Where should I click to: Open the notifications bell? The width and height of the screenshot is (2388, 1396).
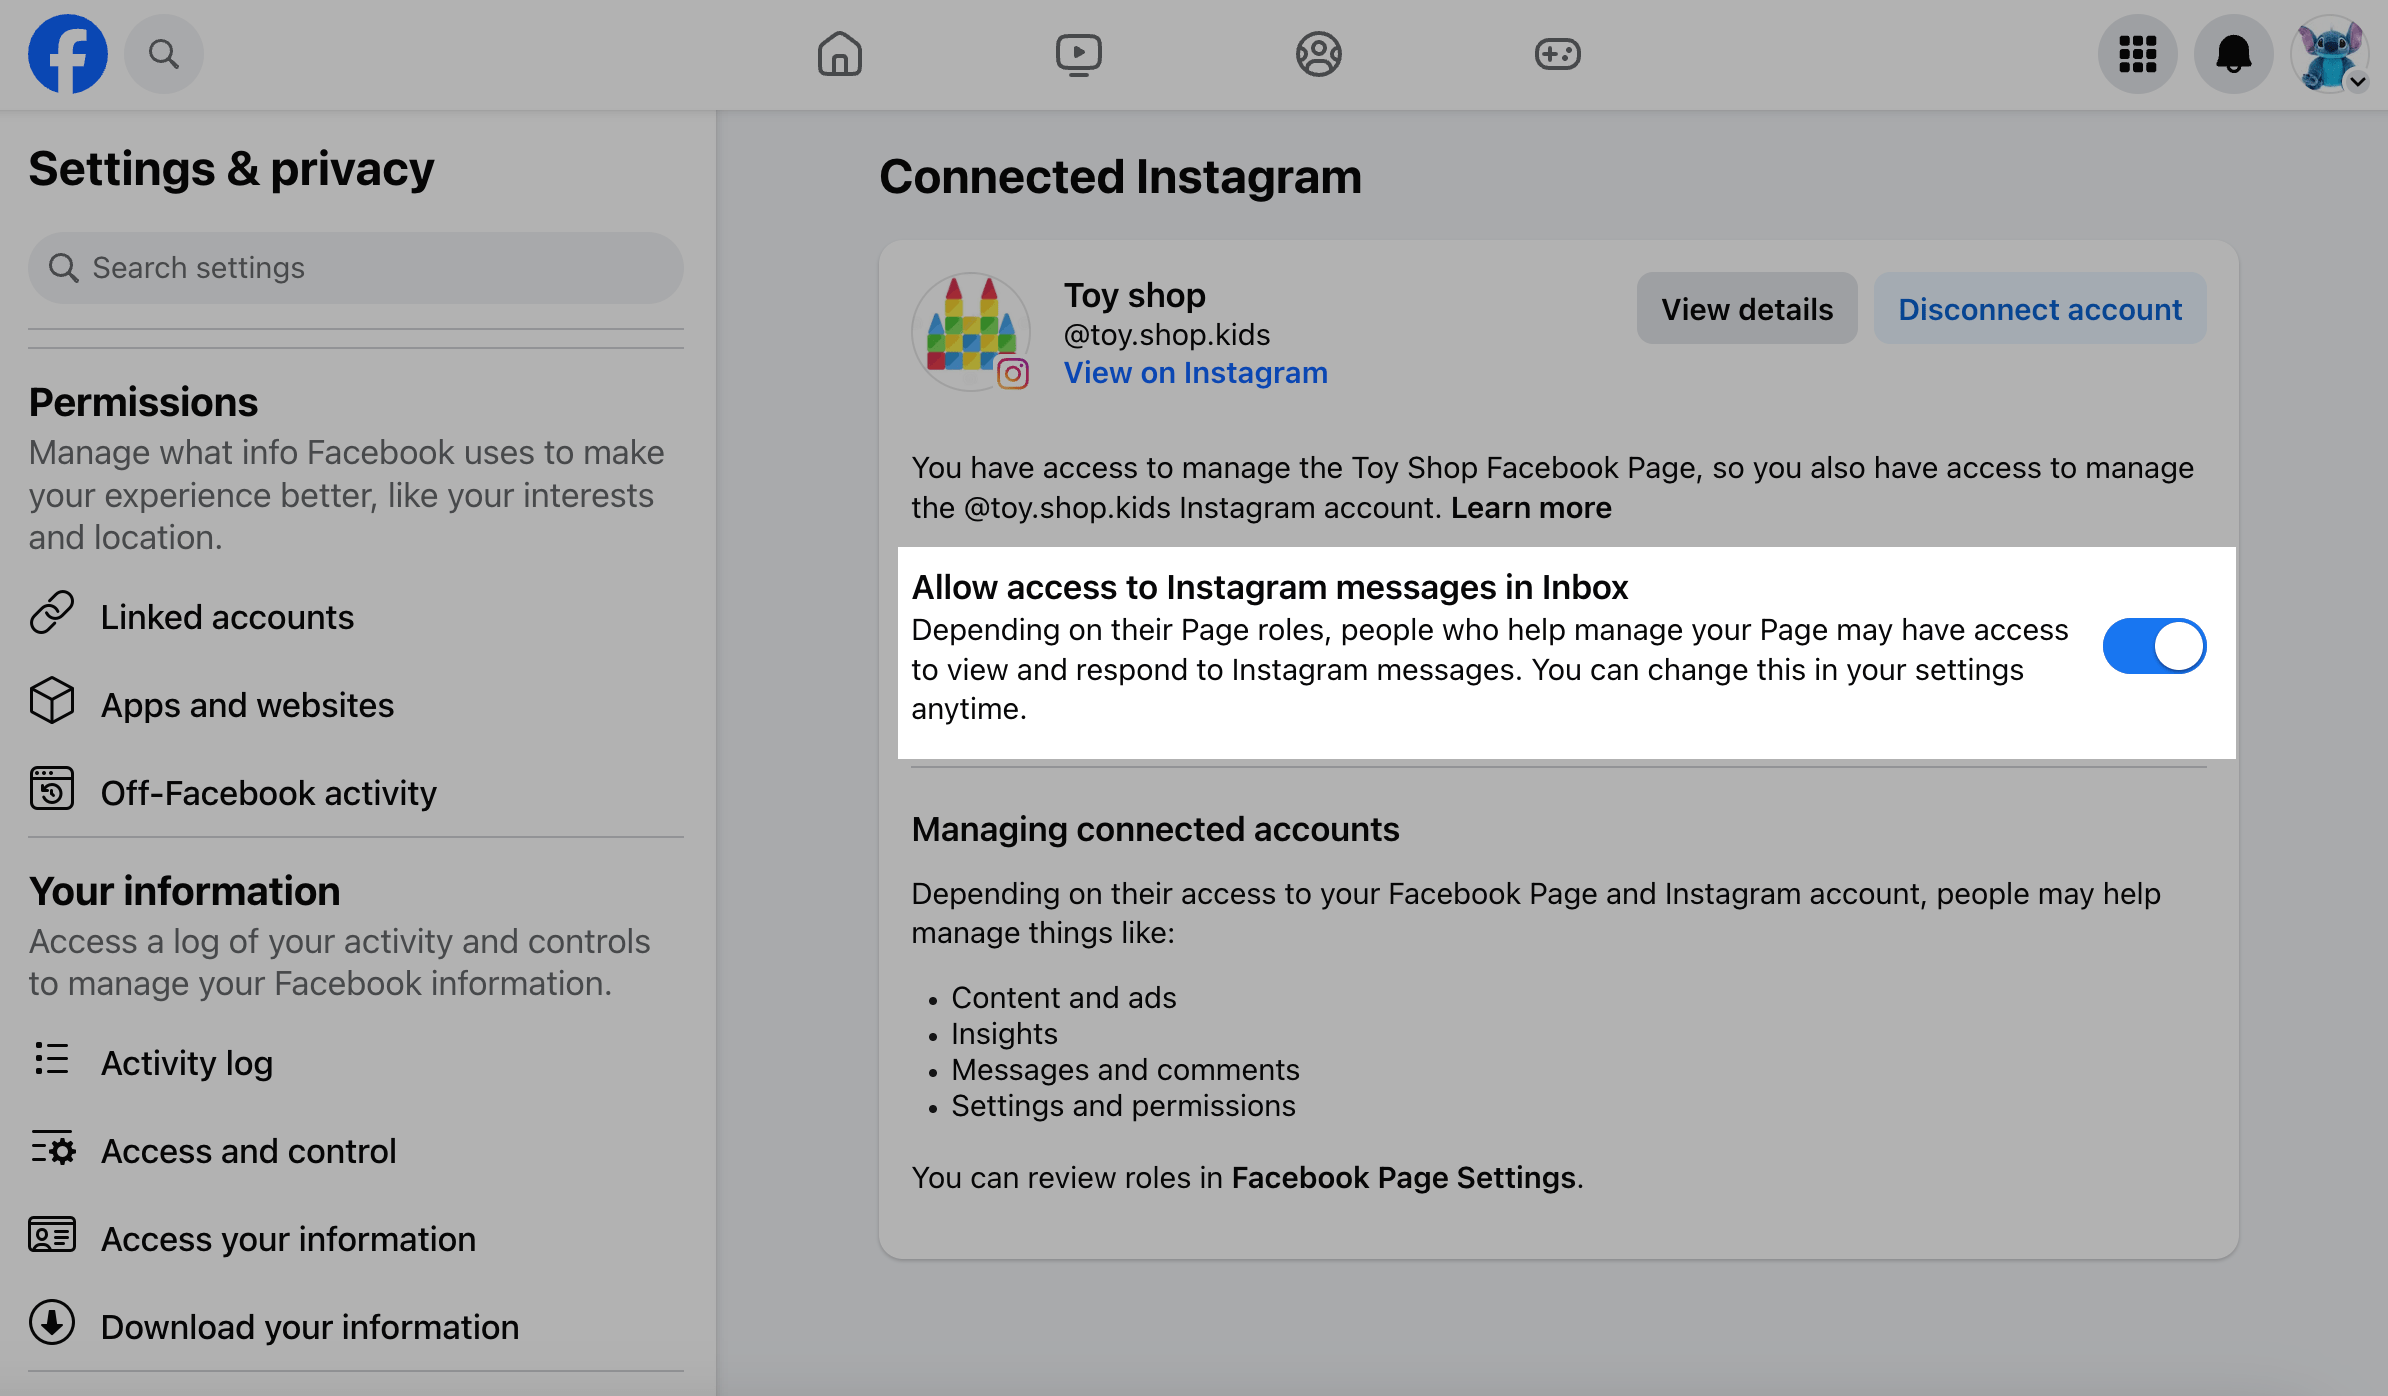click(x=2233, y=54)
